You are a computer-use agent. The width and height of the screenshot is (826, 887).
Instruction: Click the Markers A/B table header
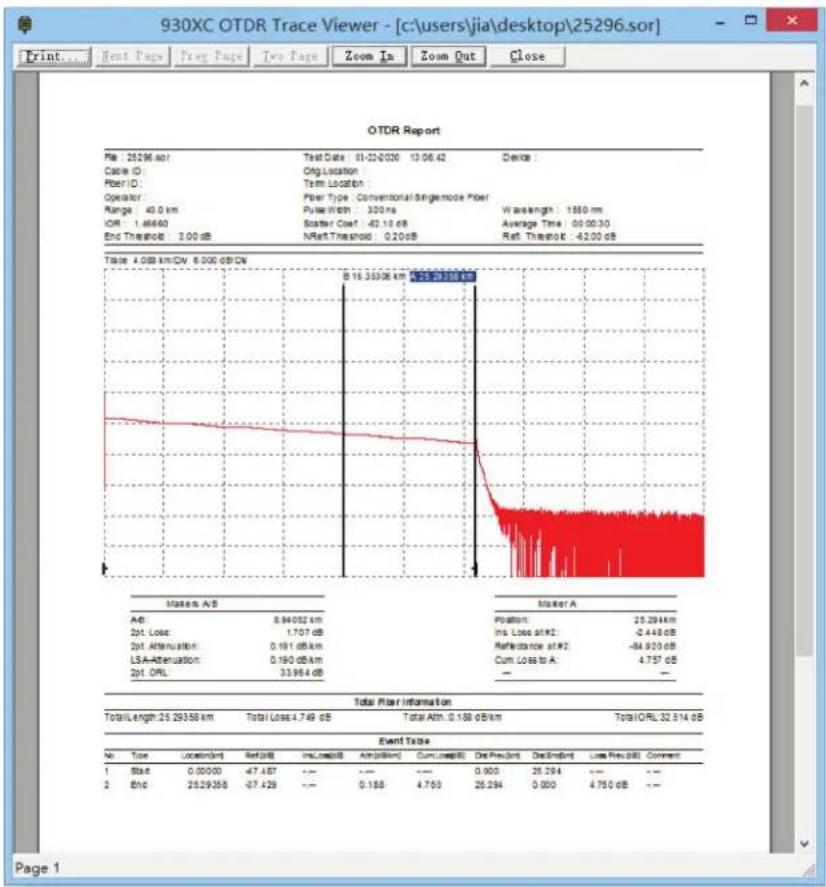coord(191,604)
